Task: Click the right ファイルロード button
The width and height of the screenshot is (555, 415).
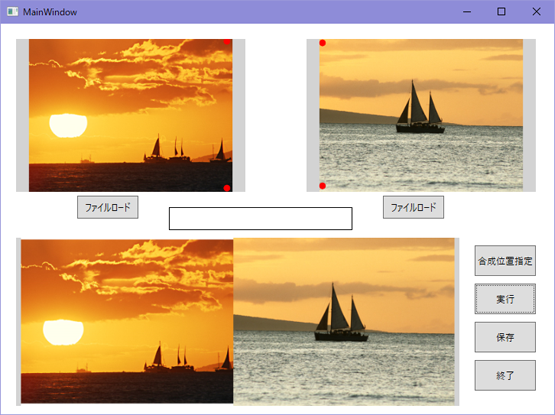Action: [413, 207]
